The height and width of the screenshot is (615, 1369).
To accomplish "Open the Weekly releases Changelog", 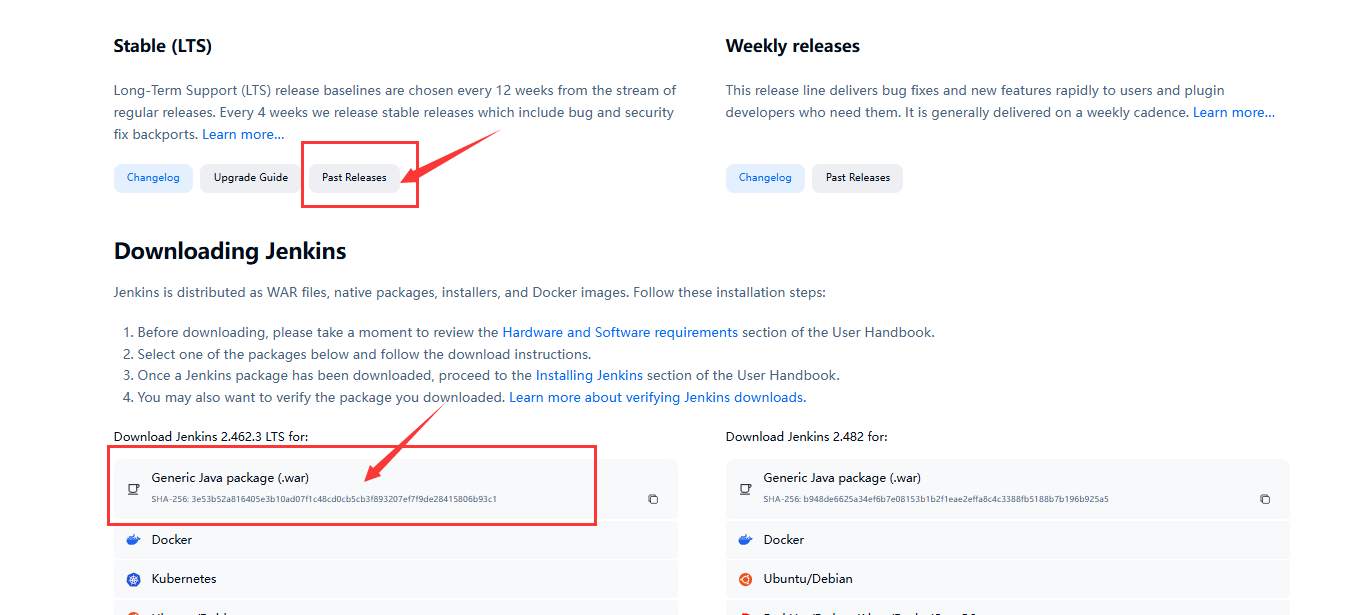I will pos(765,178).
